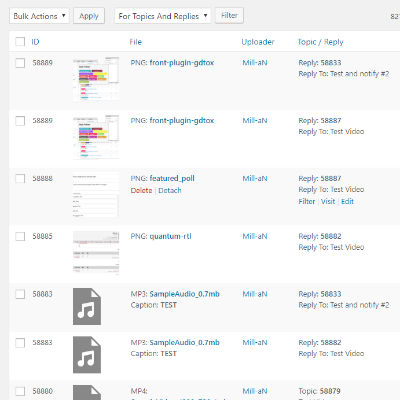This screenshot has height=400, width=400.
Task: Open SampleAudio_0.7mb link in Reply 58833 row
Action: pyautogui.click(x=184, y=294)
